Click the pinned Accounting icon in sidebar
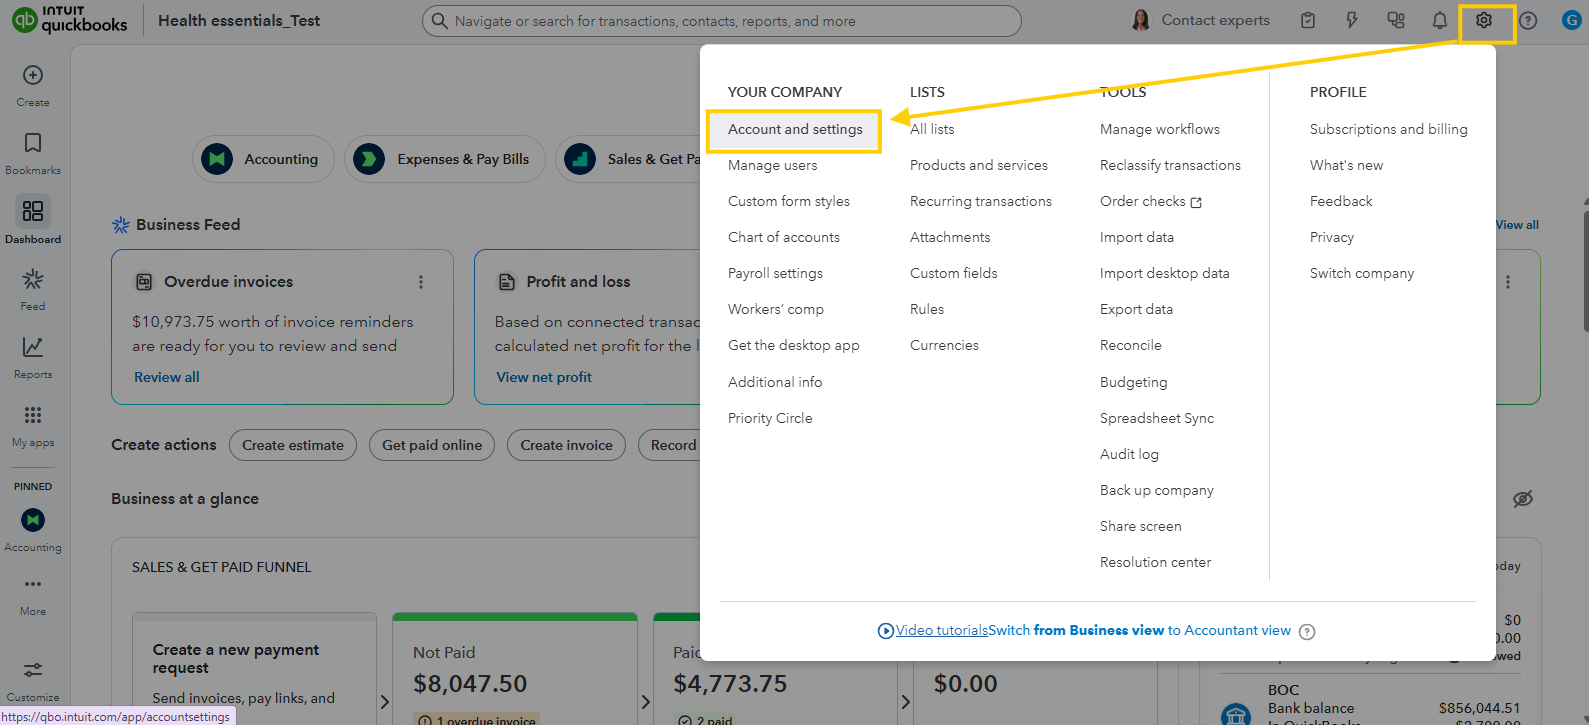The height and width of the screenshot is (725, 1589). click(33, 520)
